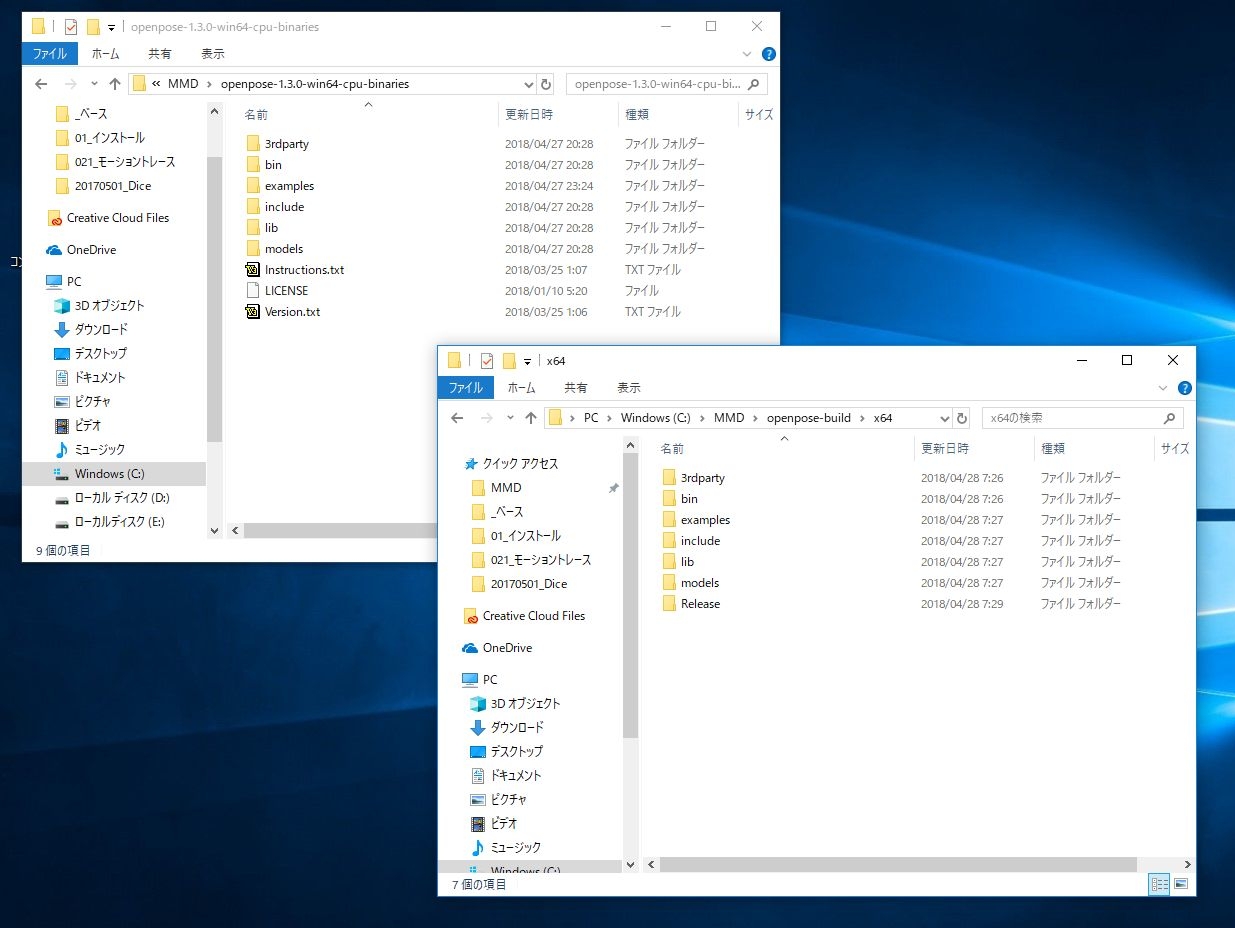1235x928 pixels.
Task: Click properties checkmark icon in x64 title bar
Action: [487, 361]
